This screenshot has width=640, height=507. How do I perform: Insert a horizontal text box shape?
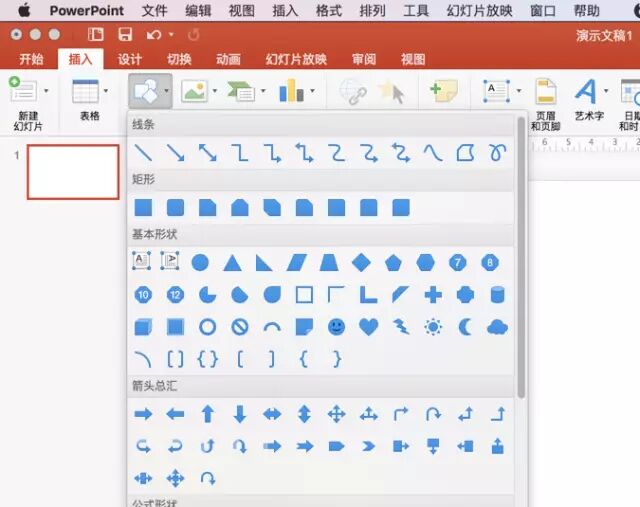pos(142,260)
